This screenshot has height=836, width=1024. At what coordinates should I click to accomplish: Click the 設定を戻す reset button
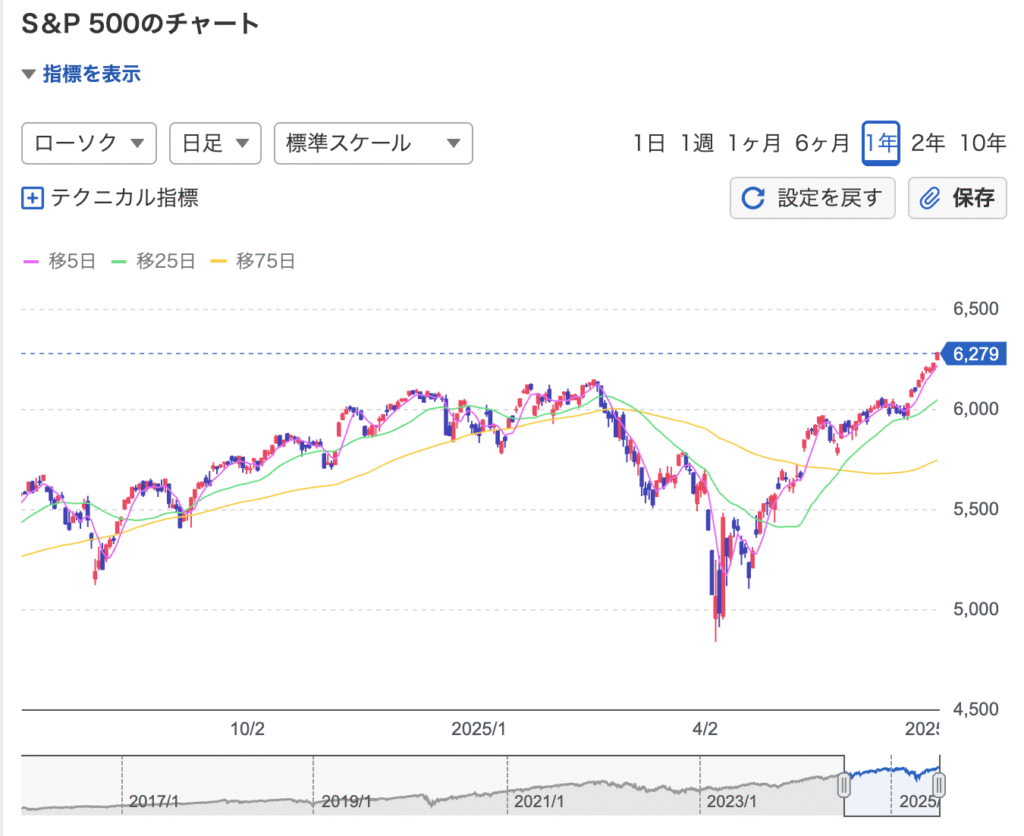812,197
